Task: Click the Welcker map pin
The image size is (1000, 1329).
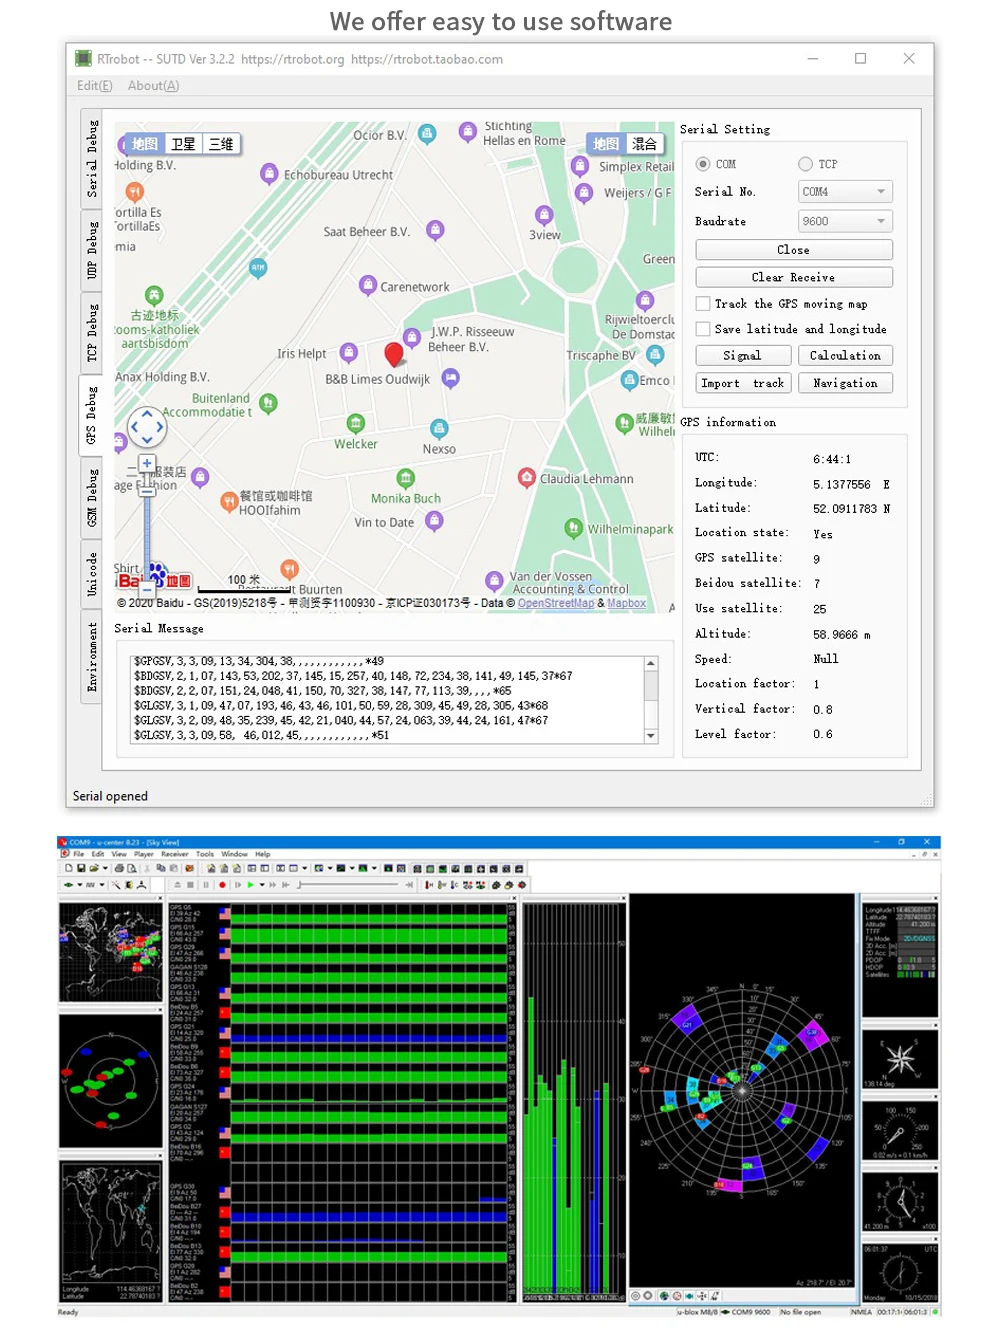Action: click(x=356, y=423)
